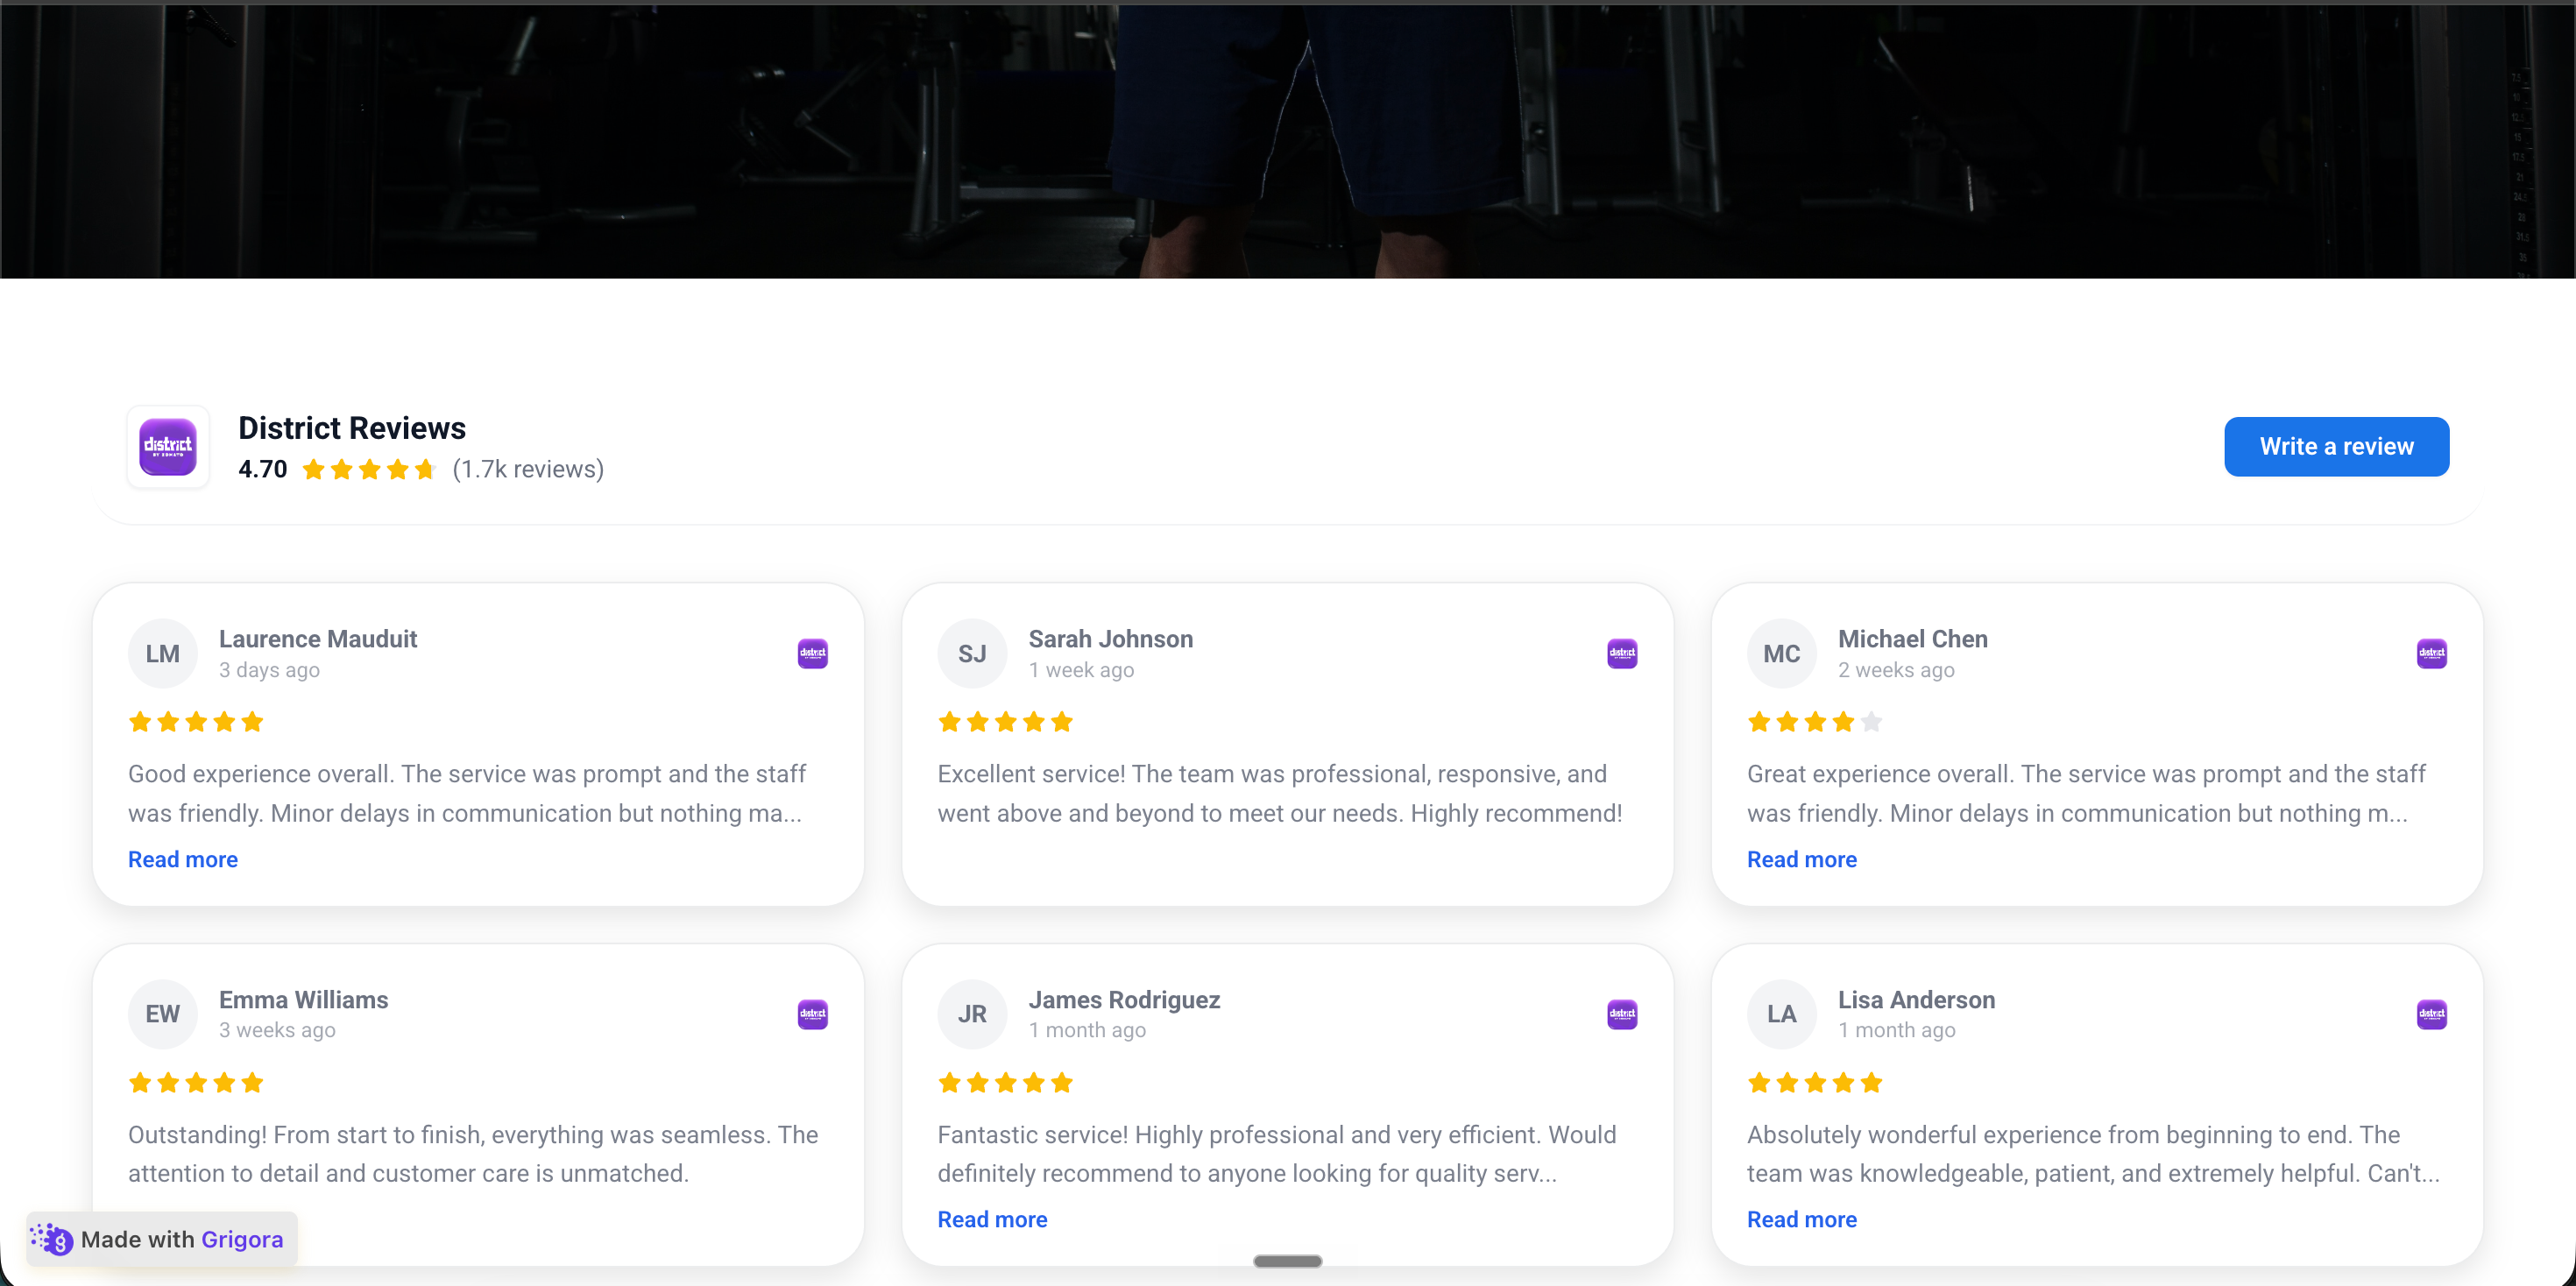Click Emma Williams' 'Outstanding!' review text

(473, 1154)
